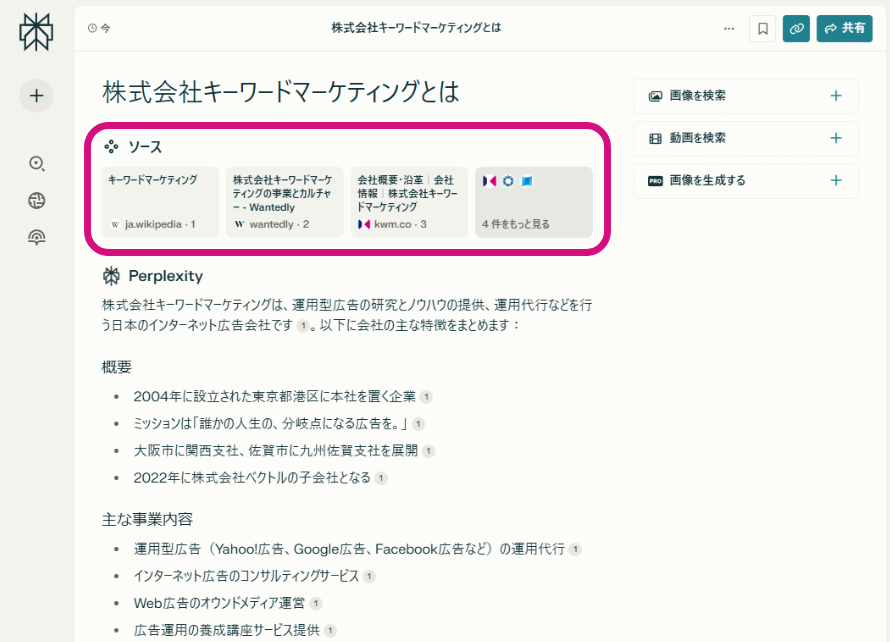This screenshot has height=642, width=890.
Task: Open citation 1 after the intro paragraph
Action: click(x=303, y=326)
